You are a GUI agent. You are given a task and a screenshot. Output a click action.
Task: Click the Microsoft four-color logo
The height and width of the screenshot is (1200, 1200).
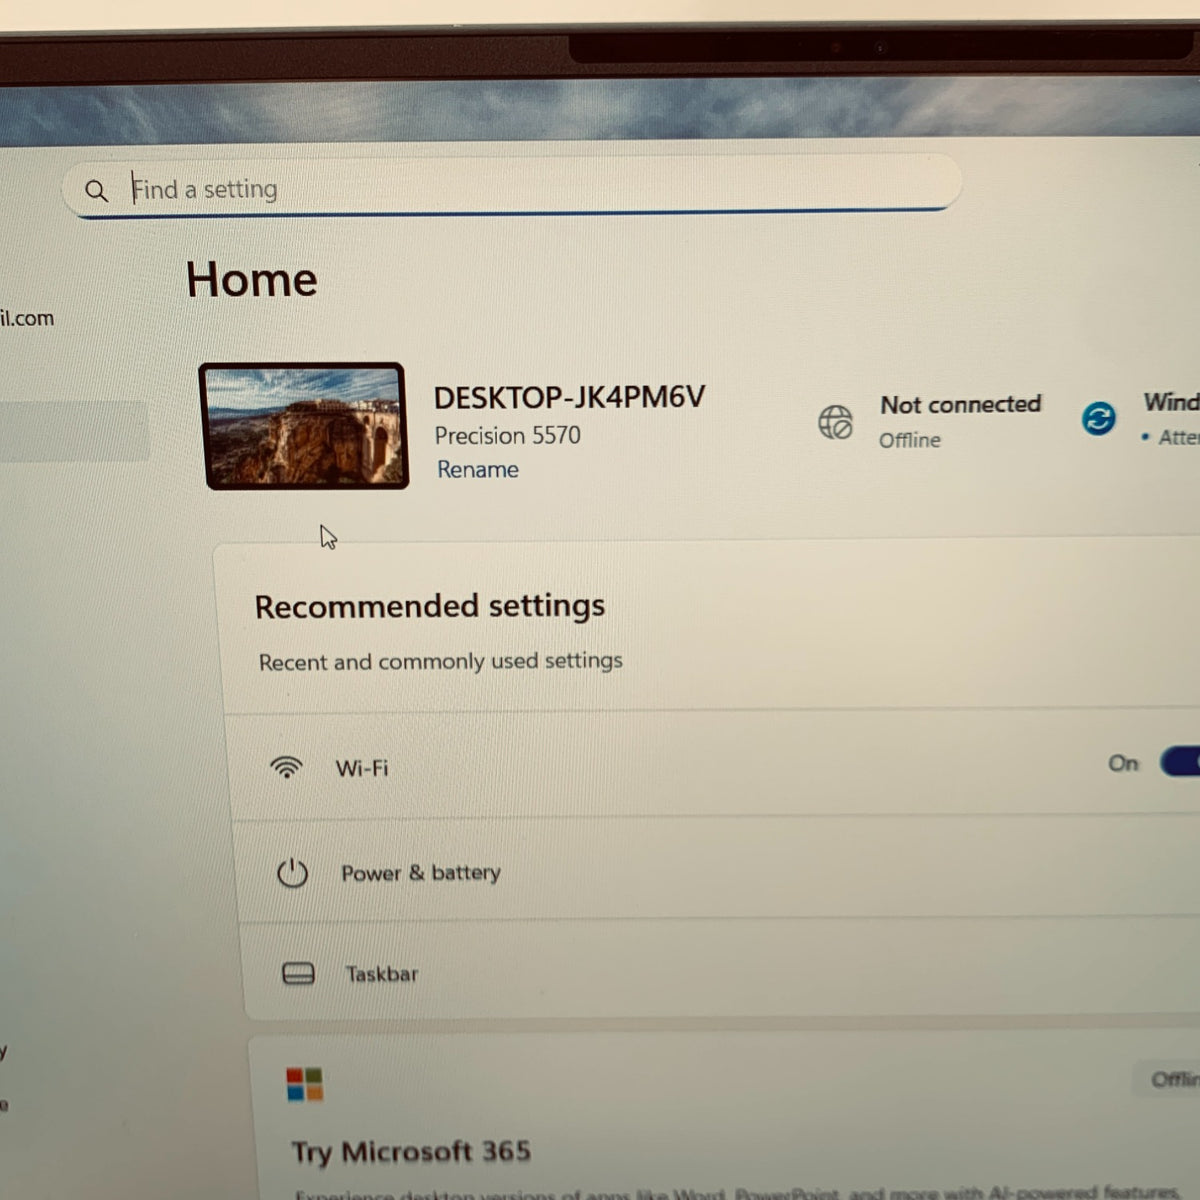coord(304,1084)
